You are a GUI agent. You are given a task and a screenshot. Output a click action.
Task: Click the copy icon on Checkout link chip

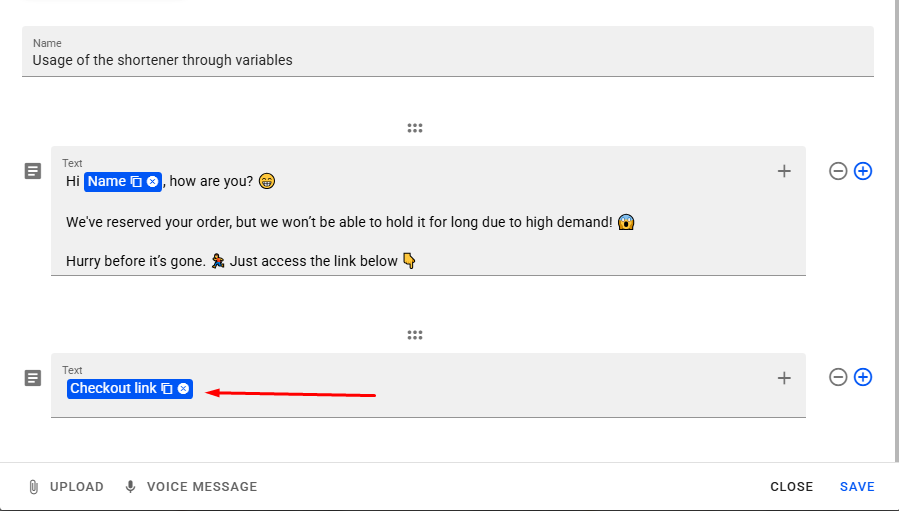(167, 389)
